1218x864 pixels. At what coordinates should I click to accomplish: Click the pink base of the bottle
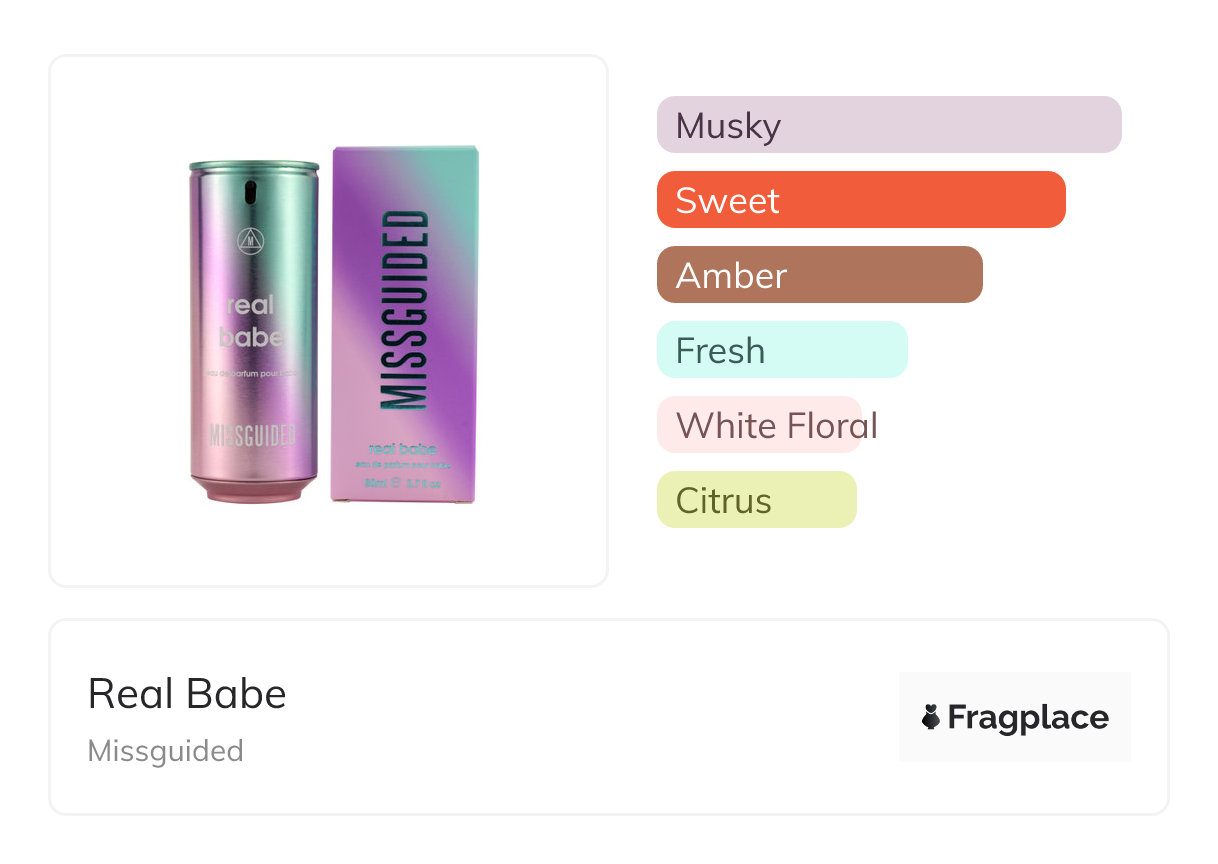pos(254,489)
